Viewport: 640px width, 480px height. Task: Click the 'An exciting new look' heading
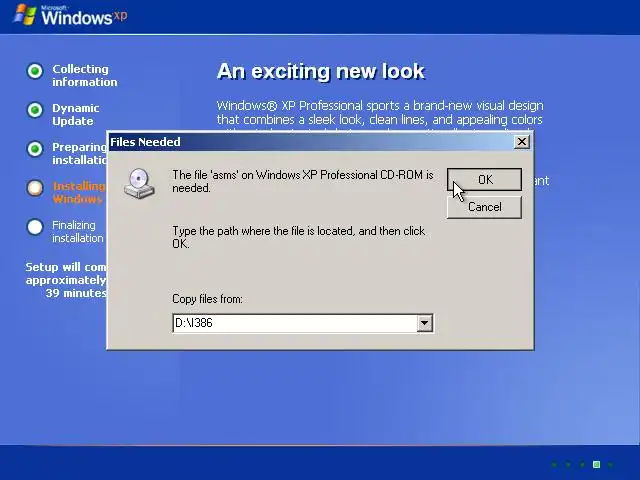click(x=321, y=71)
